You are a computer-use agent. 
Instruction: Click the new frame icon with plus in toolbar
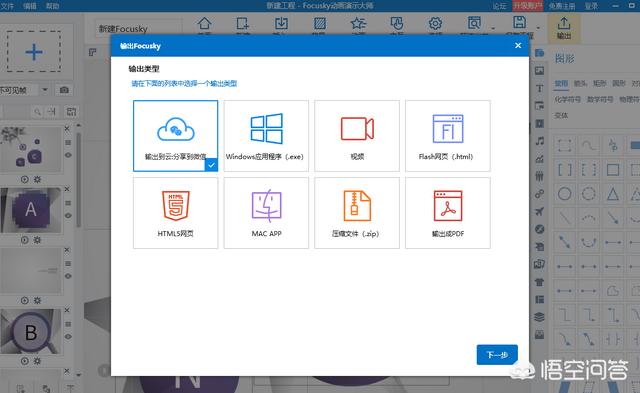242,24
